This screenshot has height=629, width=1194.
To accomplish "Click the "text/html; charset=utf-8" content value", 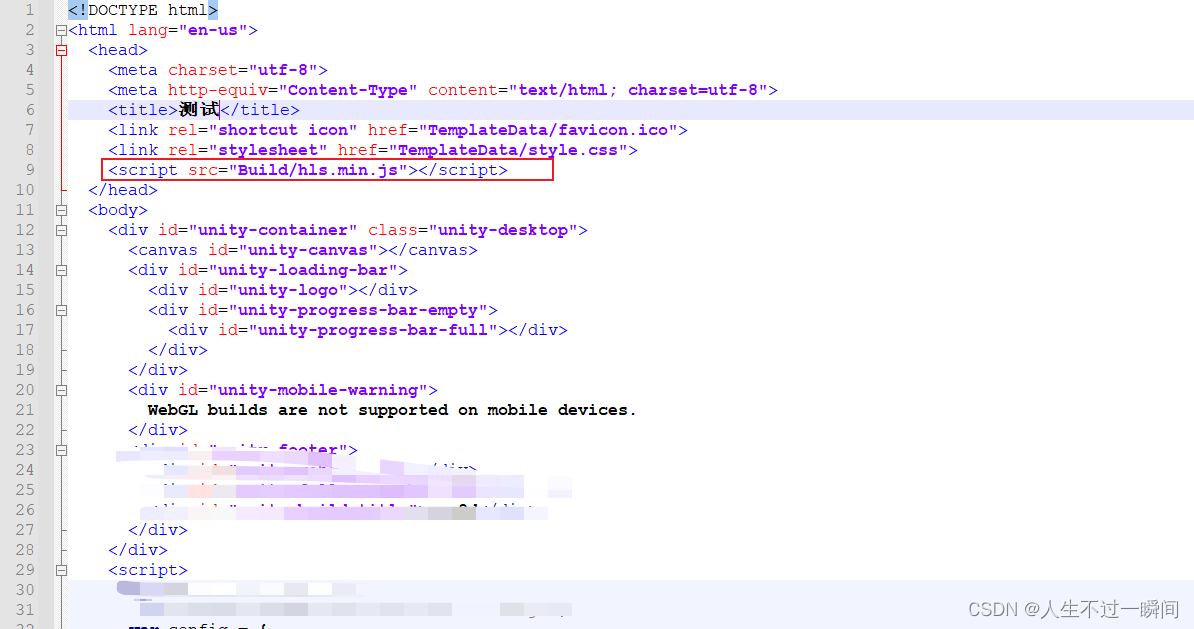I will click(638, 90).
